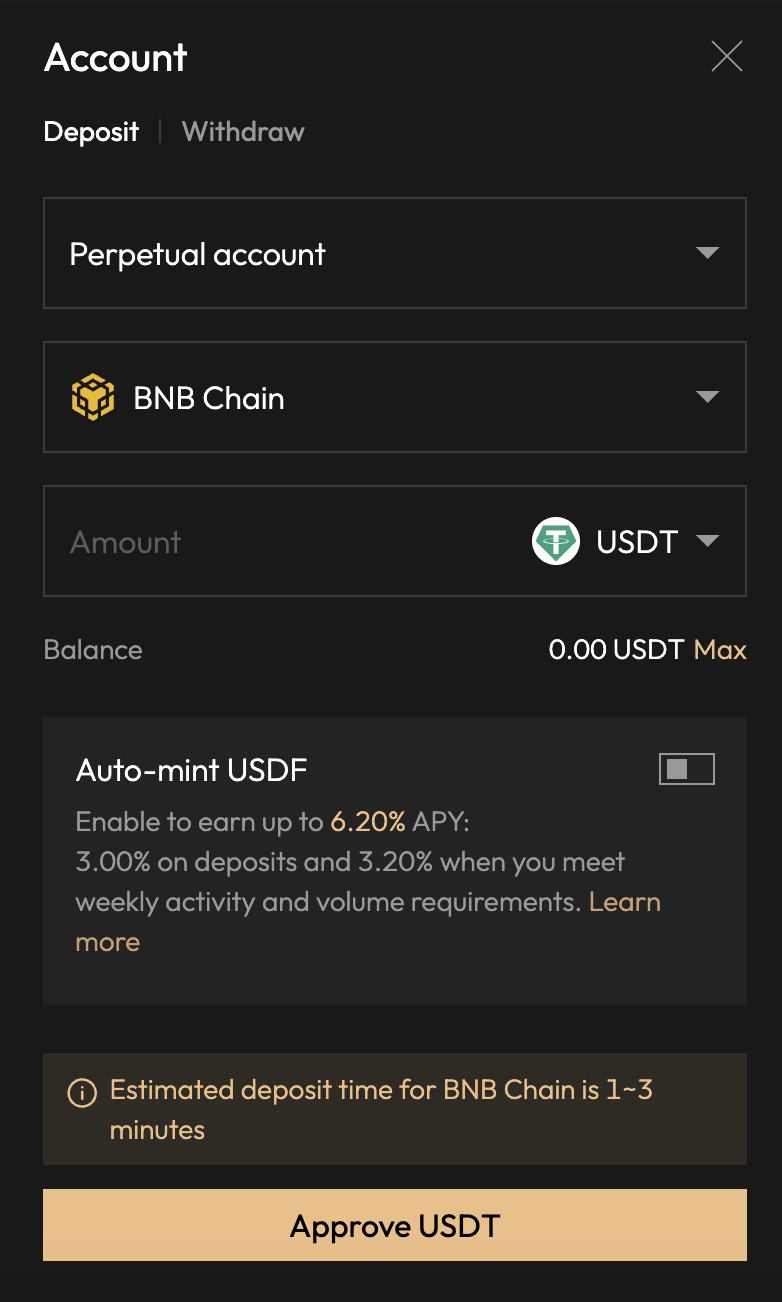Click the green Tether USDT coin icon
Viewport: 782px width, 1302px height.
[556, 542]
